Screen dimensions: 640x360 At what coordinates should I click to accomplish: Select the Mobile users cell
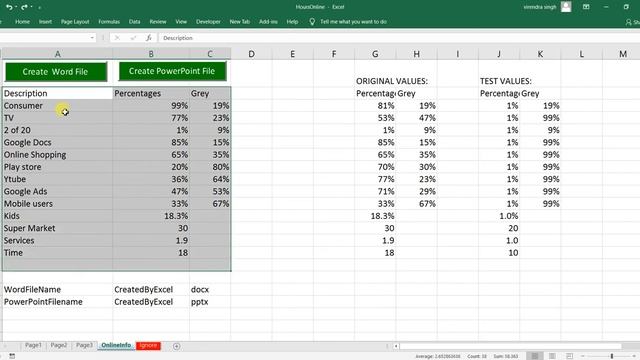(x=58, y=204)
